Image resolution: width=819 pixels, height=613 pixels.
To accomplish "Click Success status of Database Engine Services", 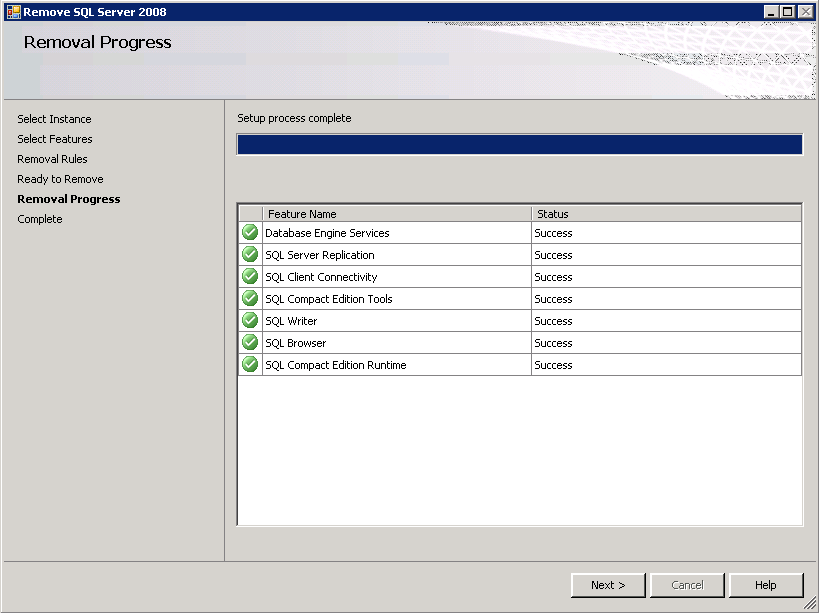I will click(x=553, y=233).
